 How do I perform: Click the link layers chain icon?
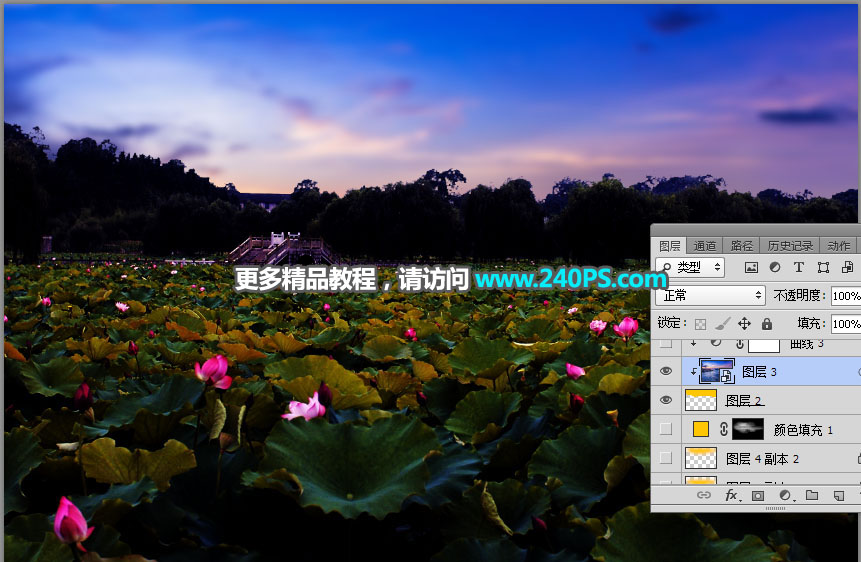[703, 495]
